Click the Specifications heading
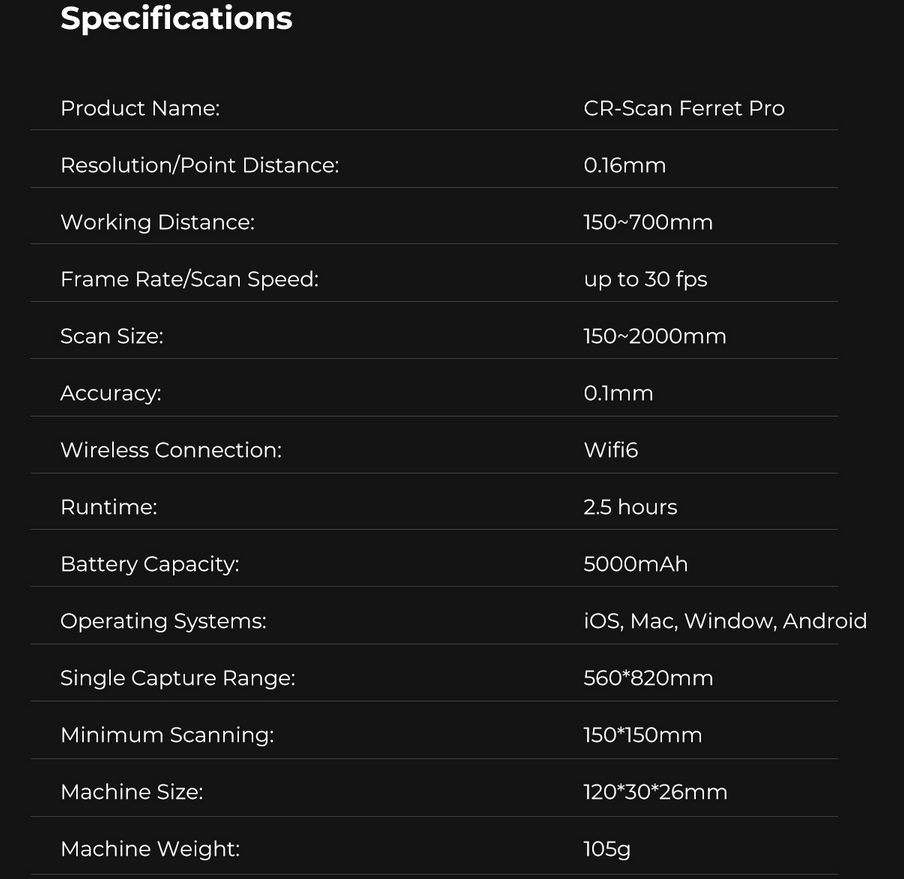The width and height of the screenshot is (904, 879). pyautogui.click(x=176, y=18)
